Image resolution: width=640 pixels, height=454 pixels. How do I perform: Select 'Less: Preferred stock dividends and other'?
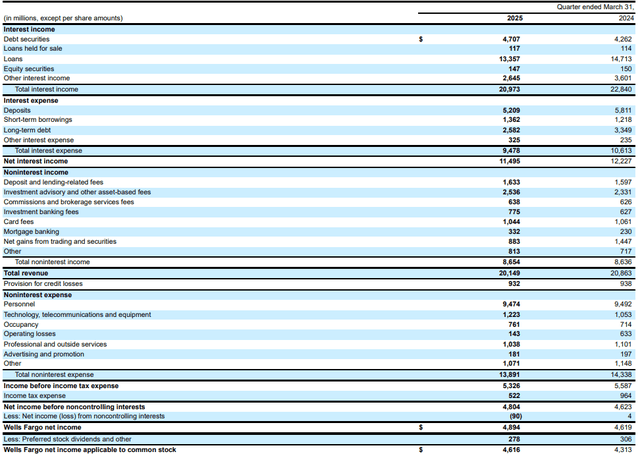(x=67, y=439)
